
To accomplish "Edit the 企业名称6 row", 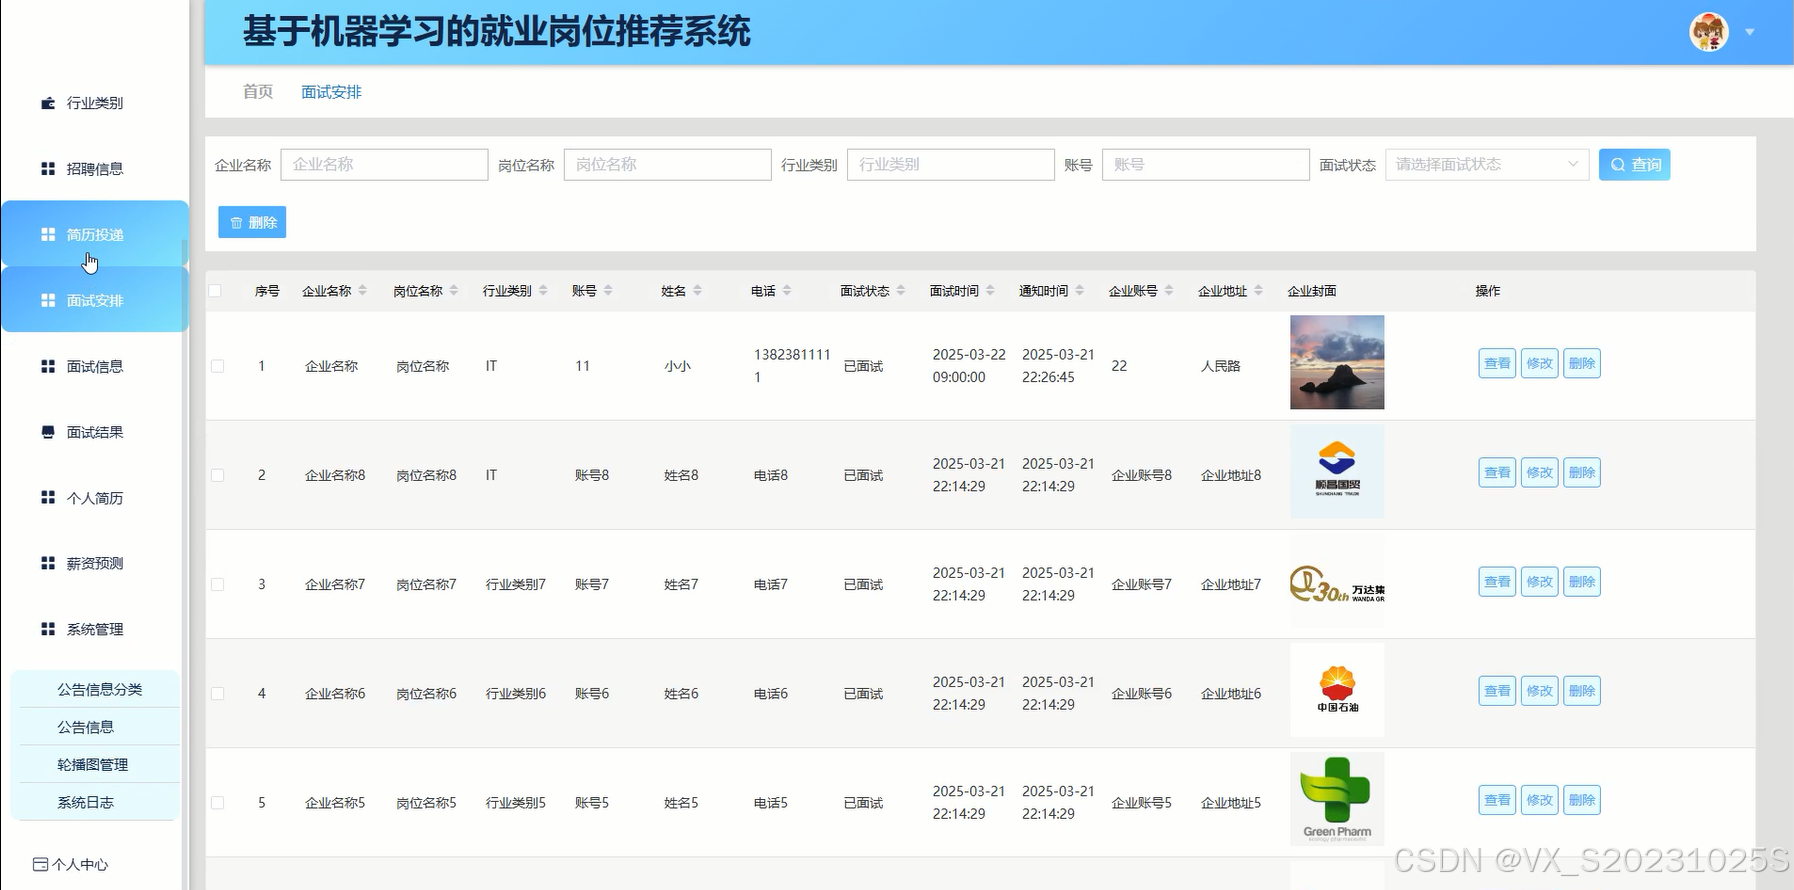I will (x=1539, y=690).
